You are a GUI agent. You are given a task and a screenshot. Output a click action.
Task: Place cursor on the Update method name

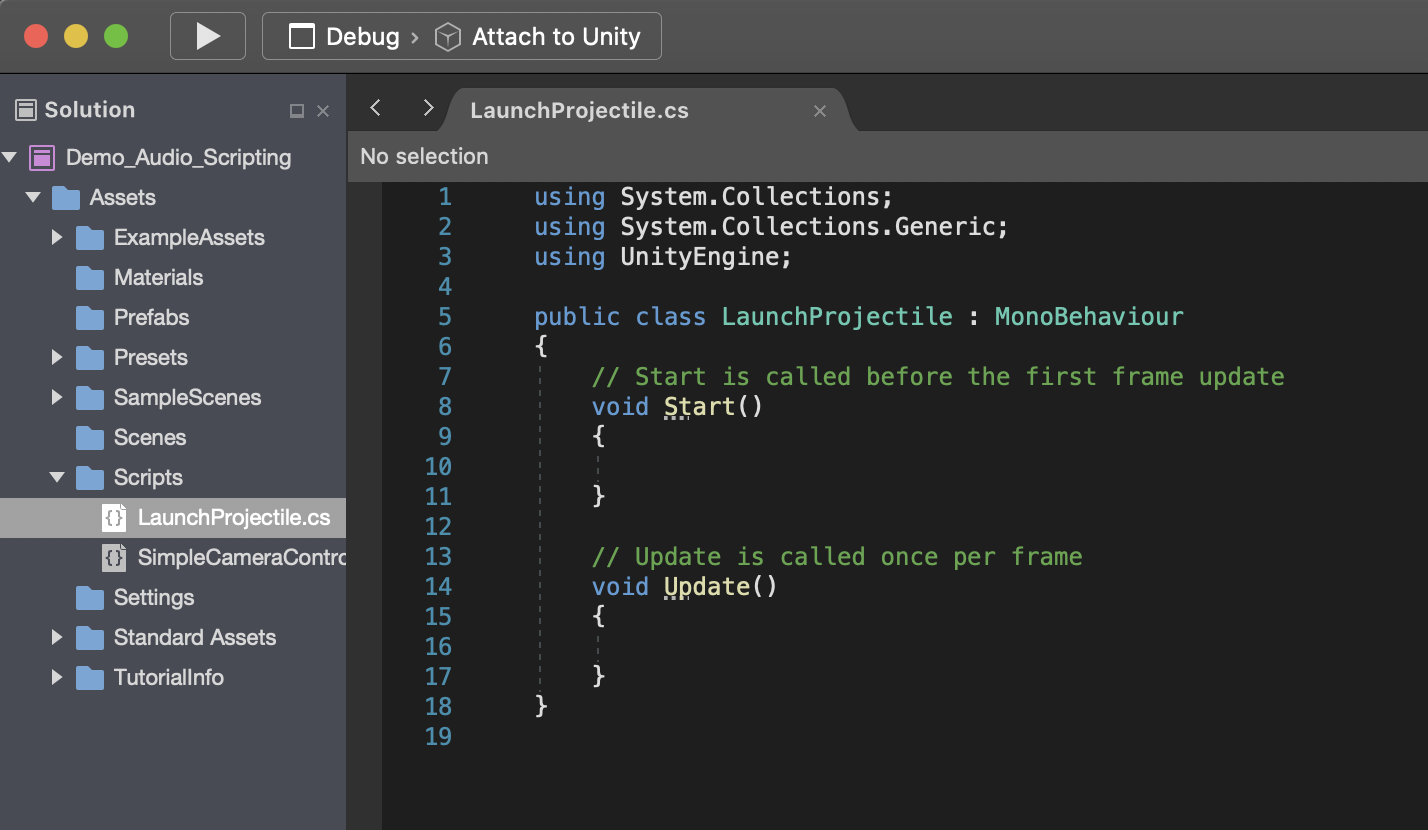tap(706, 586)
